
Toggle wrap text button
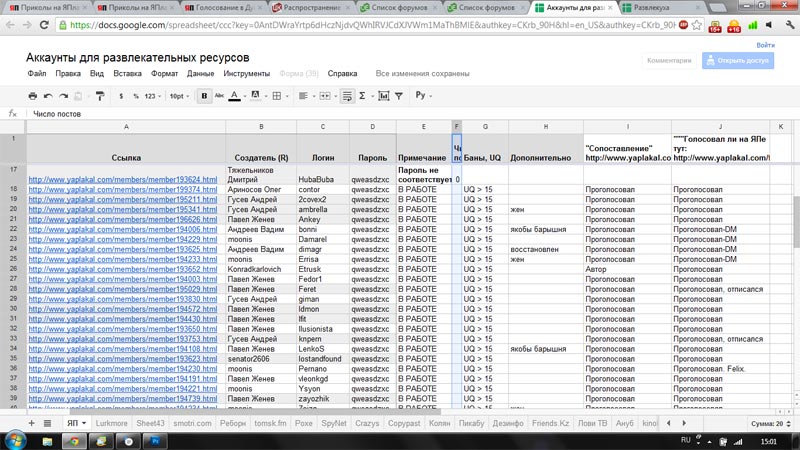click(346, 96)
